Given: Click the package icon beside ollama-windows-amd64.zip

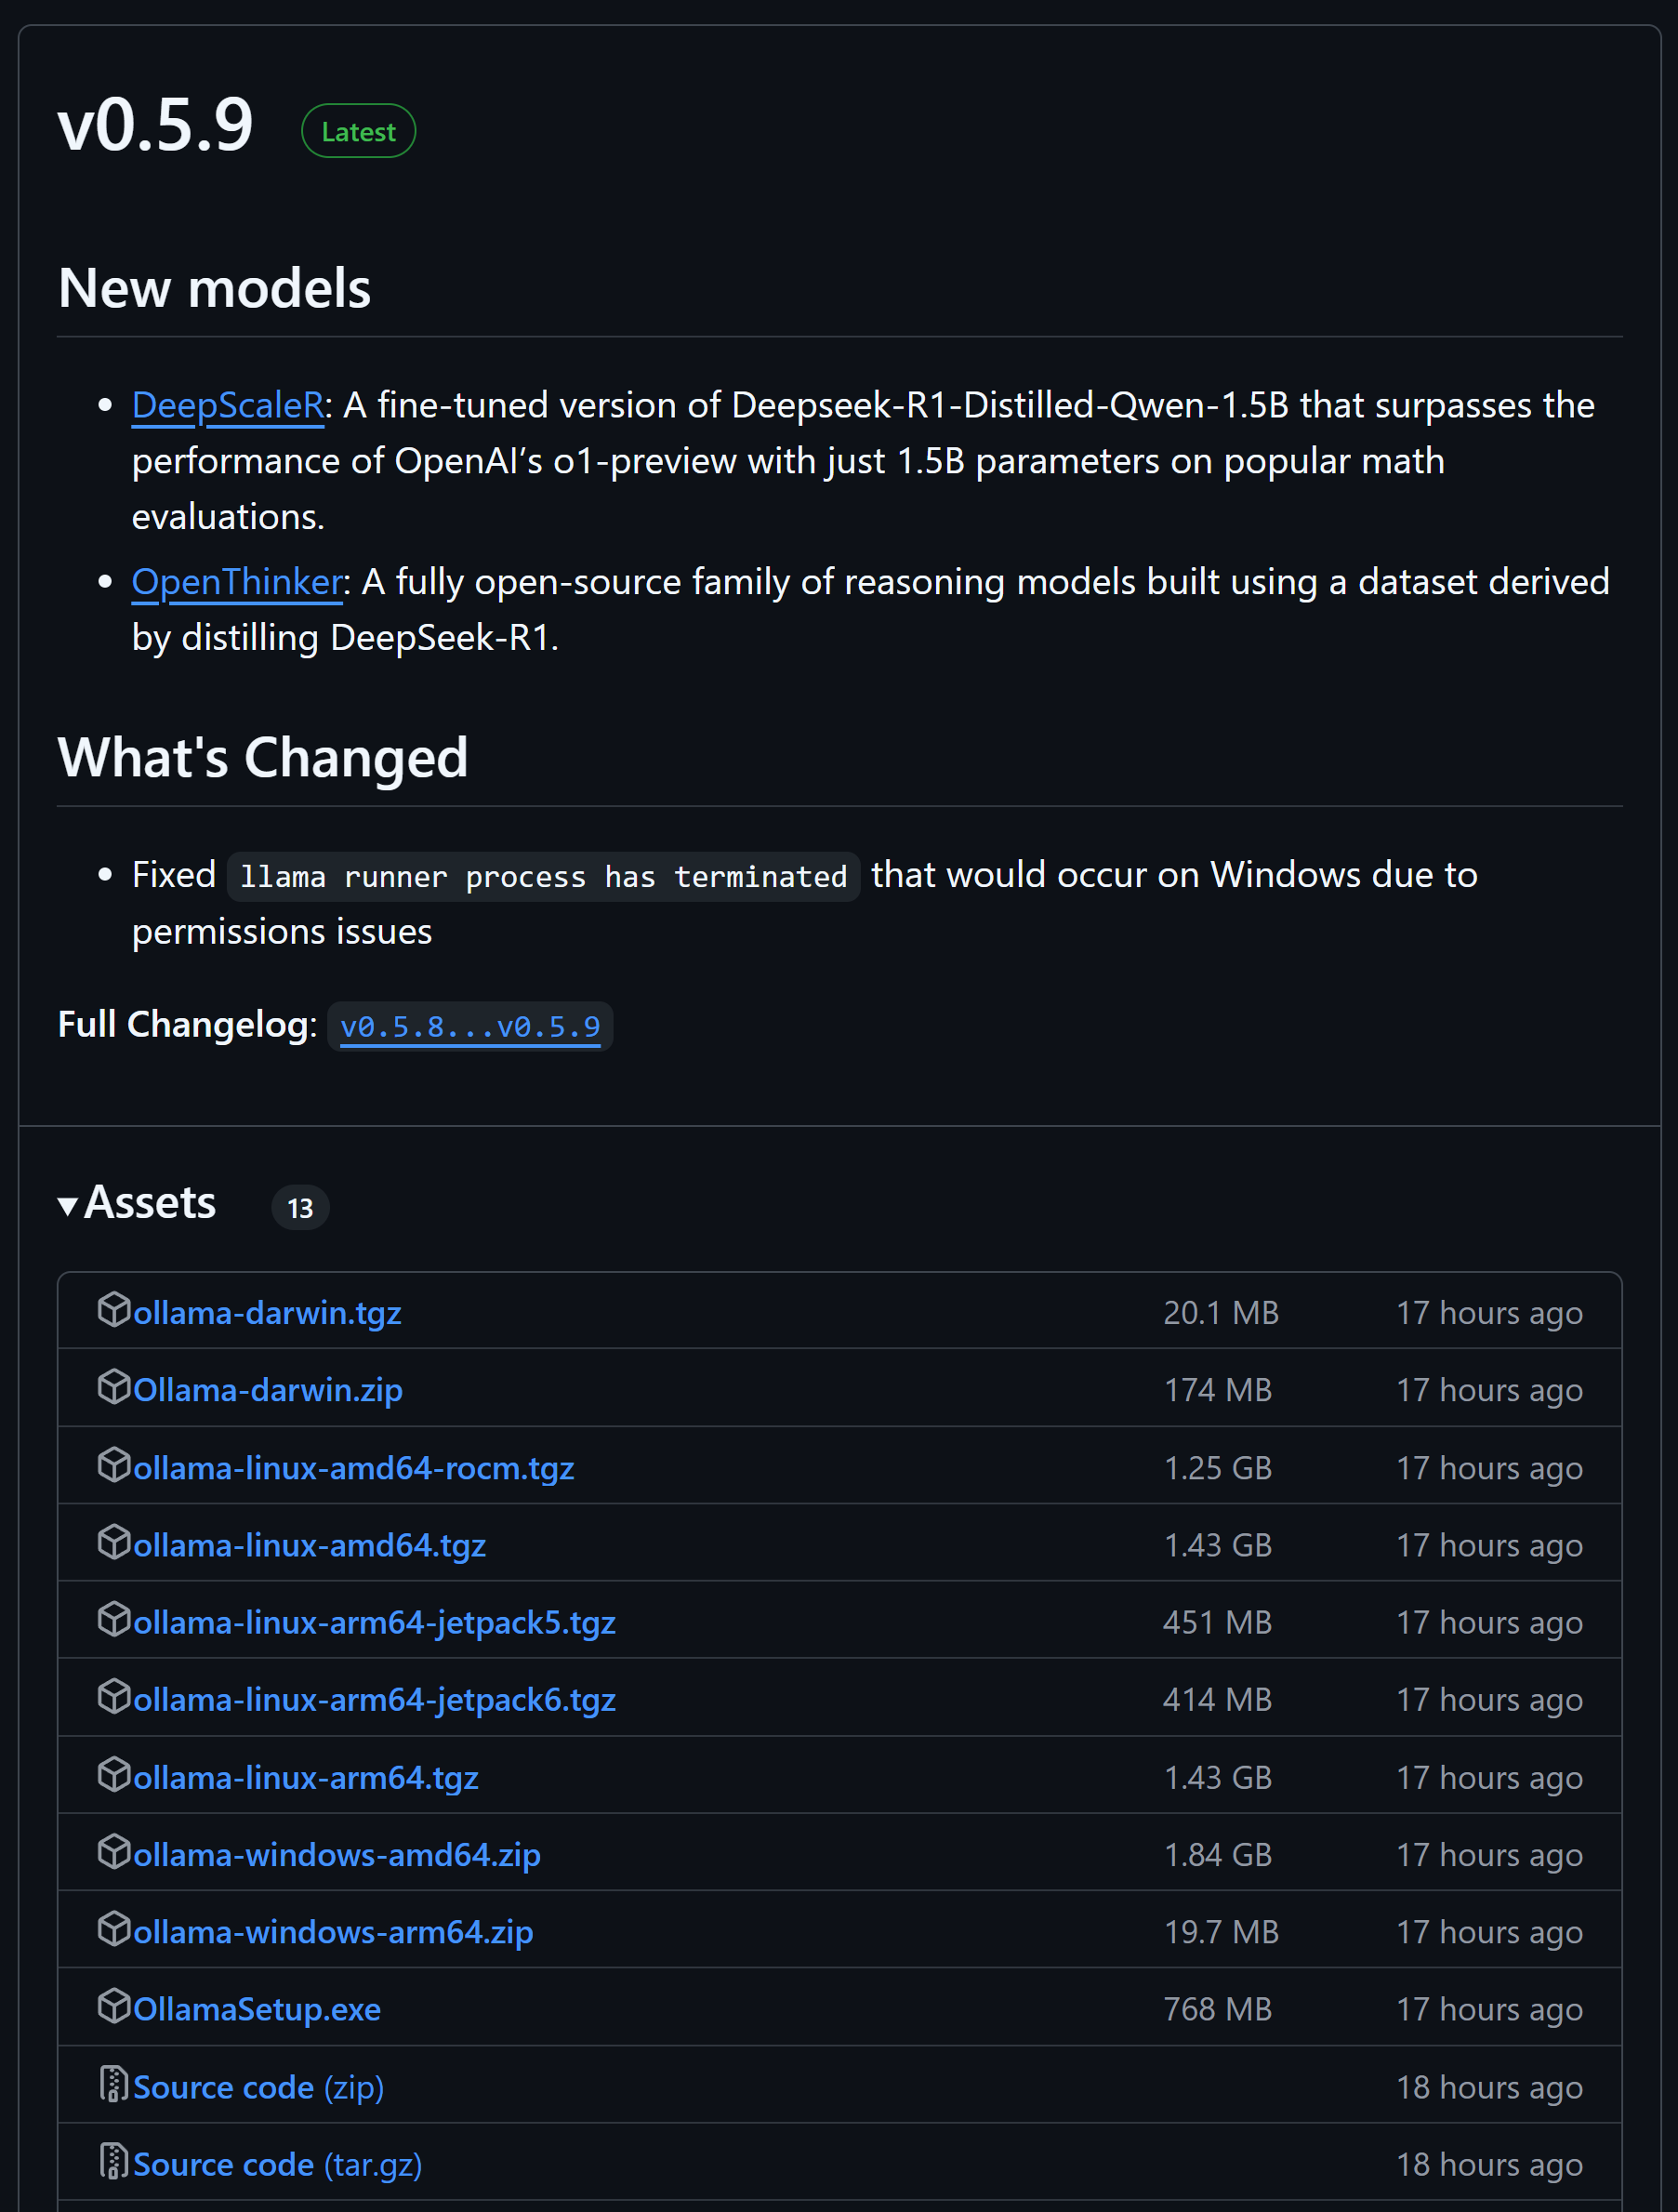Looking at the screenshot, I should click(114, 1851).
